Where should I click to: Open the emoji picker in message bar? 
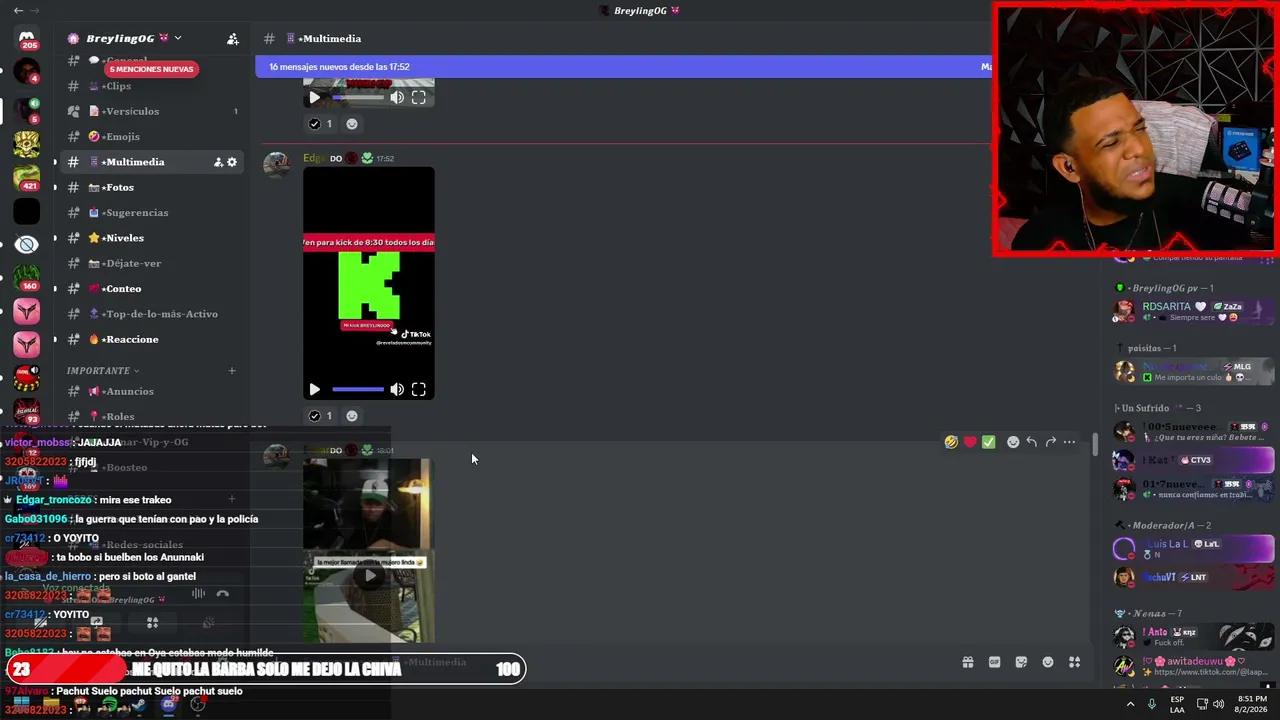click(1048, 662)
